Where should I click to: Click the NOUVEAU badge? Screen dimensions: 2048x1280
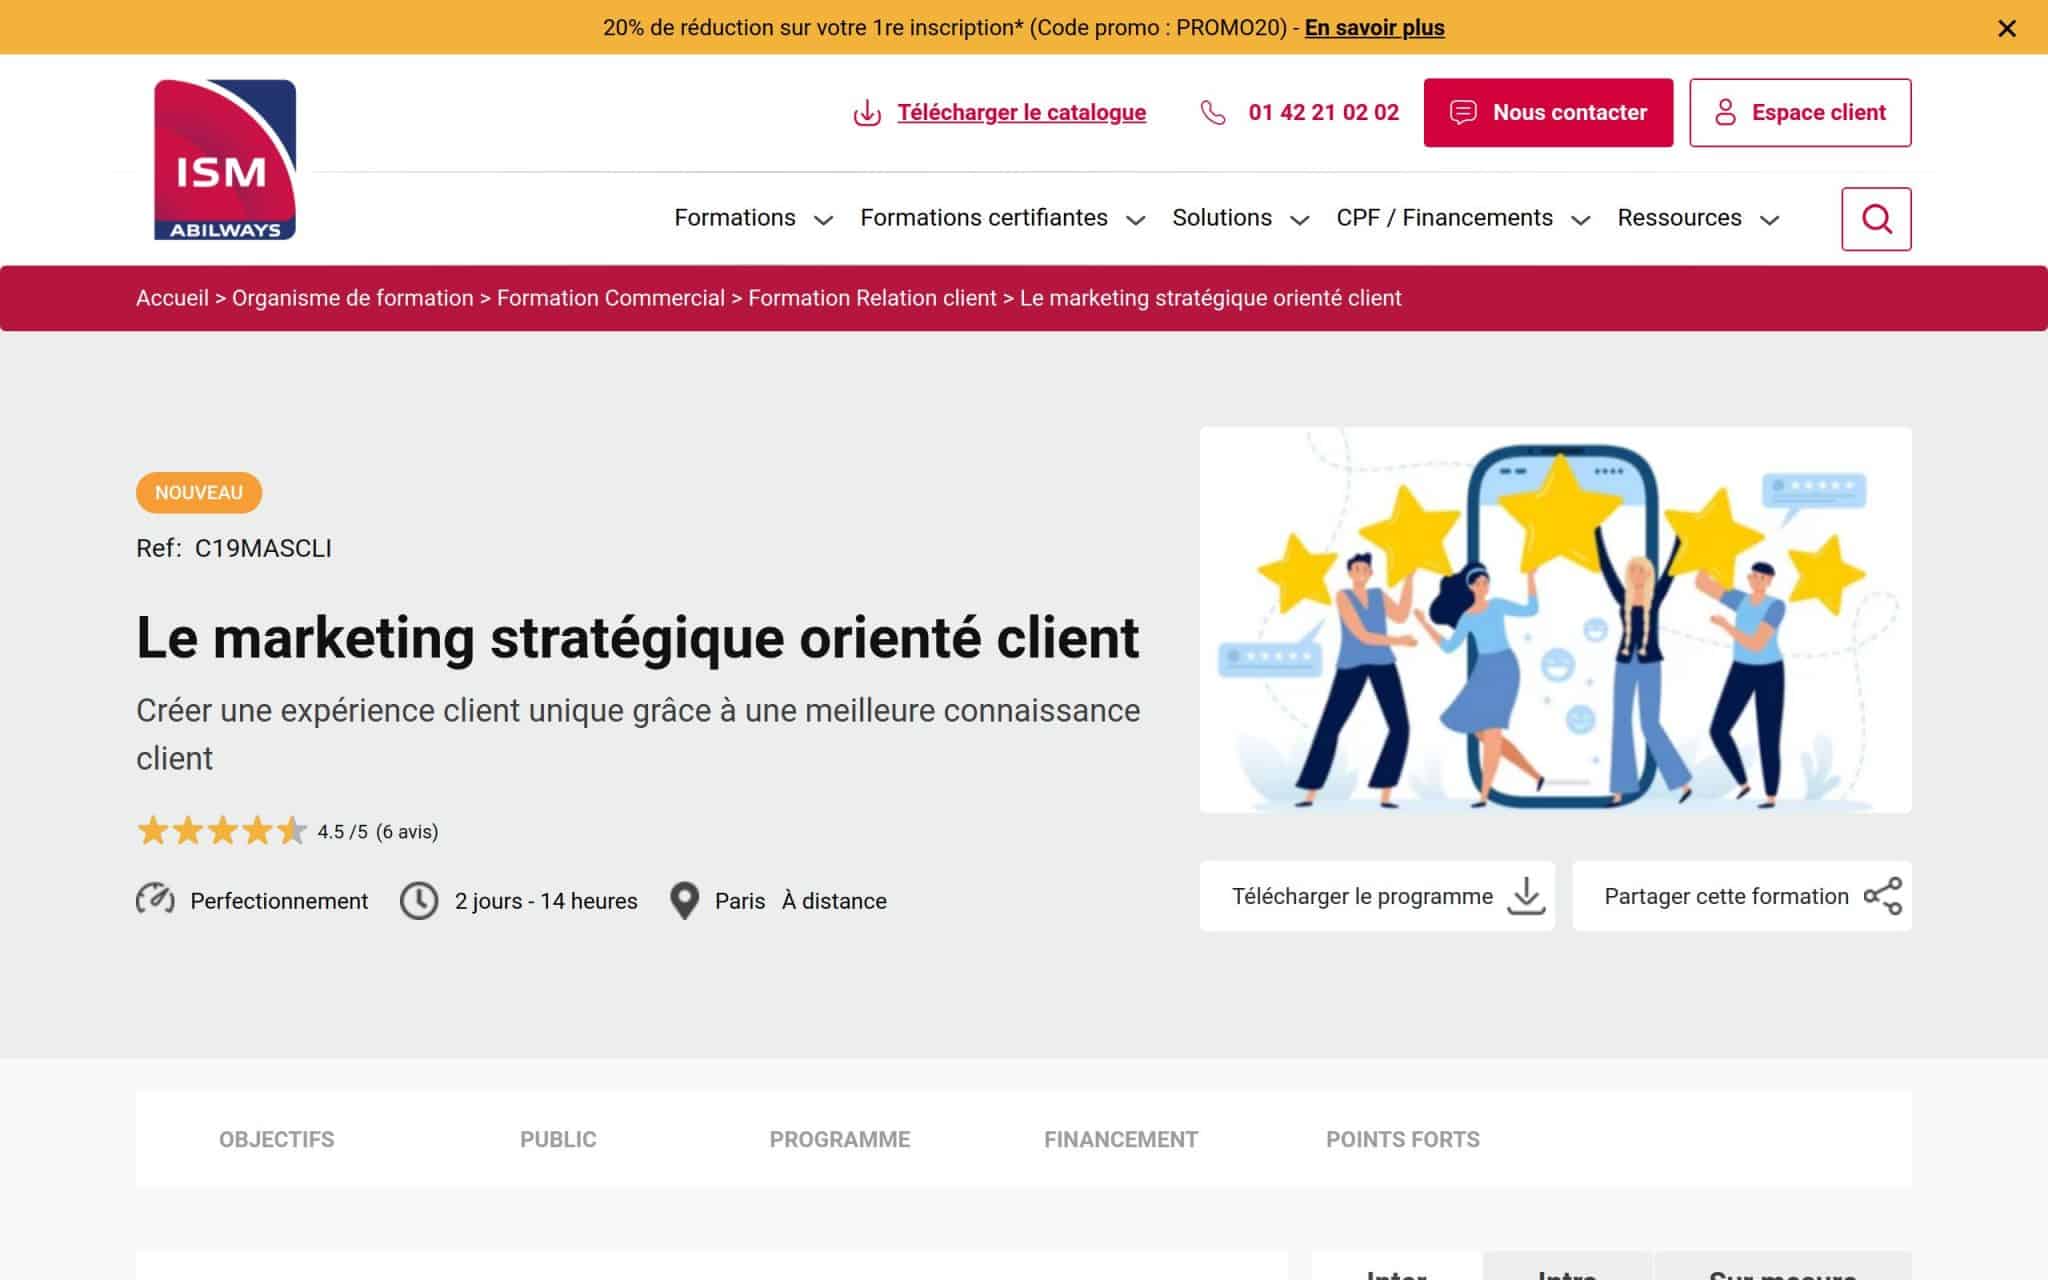[199, 492]
